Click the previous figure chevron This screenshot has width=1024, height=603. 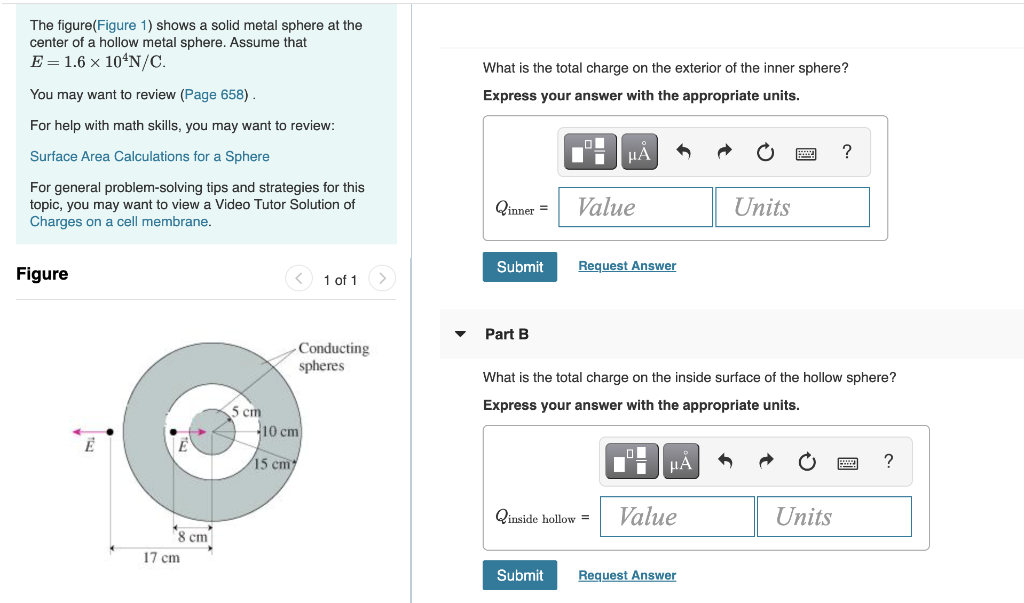tap(298, 279)
